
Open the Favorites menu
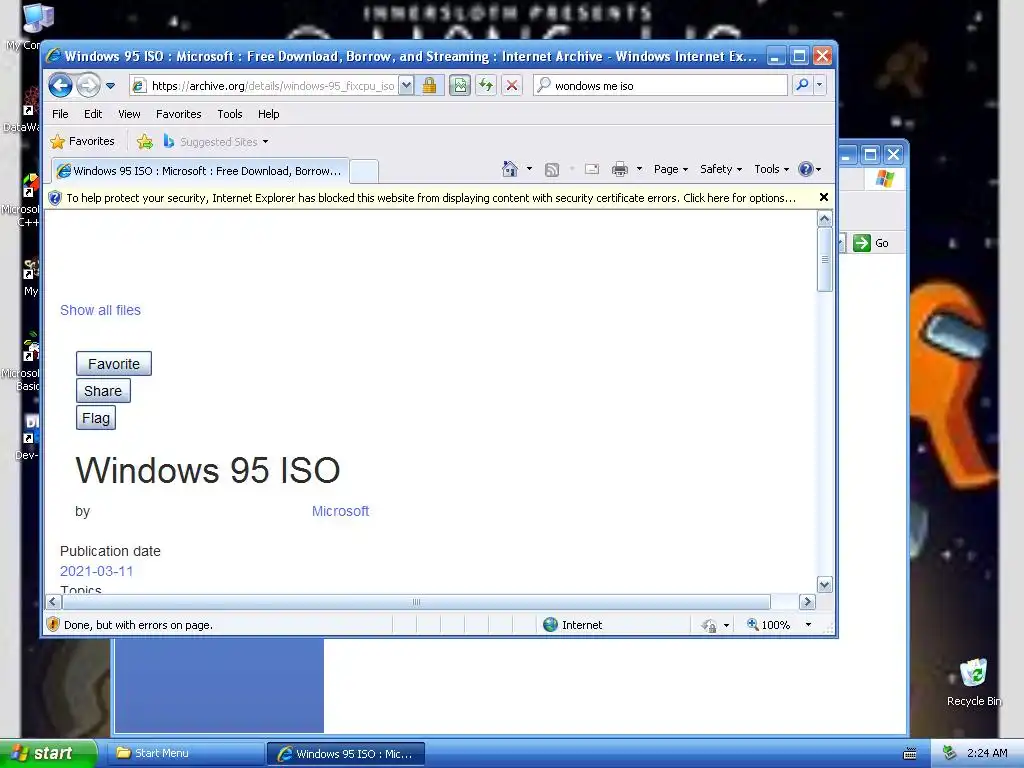point(178,114)
